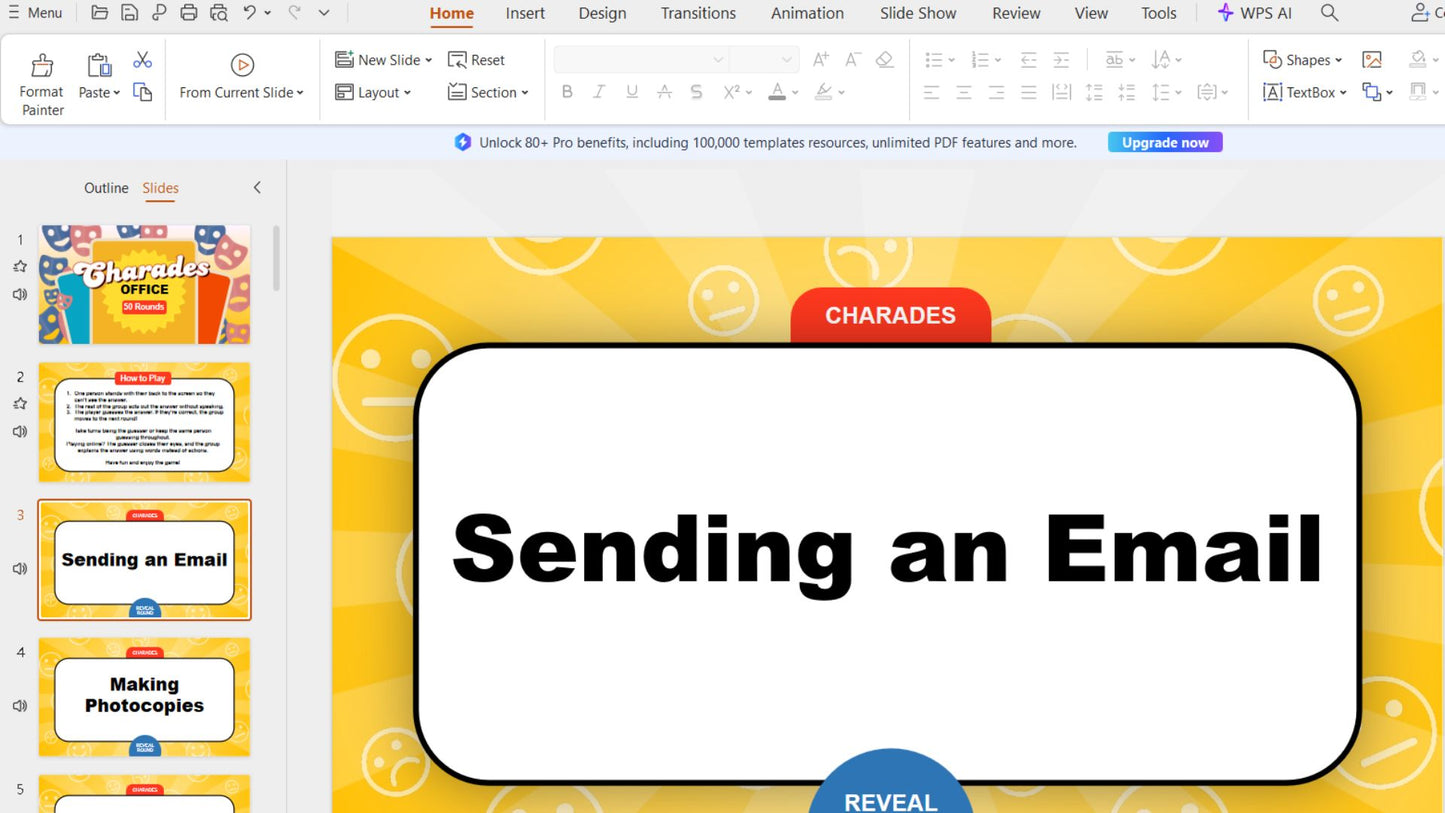Viewport: 1445px width, 813px height.
Task: Enable bulleted list formatting
Action: [934, 59]
